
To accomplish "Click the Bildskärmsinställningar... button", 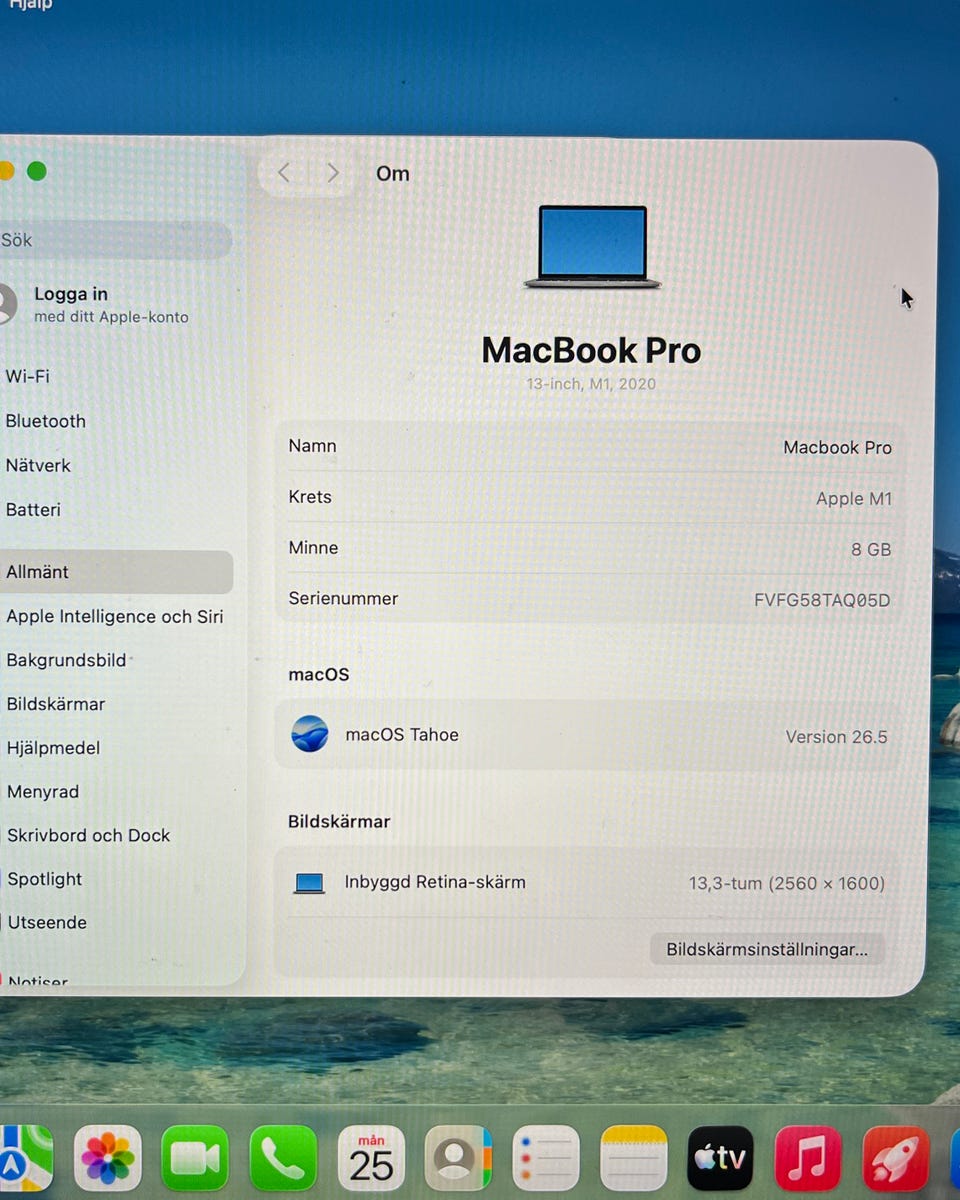I will 767,949.
